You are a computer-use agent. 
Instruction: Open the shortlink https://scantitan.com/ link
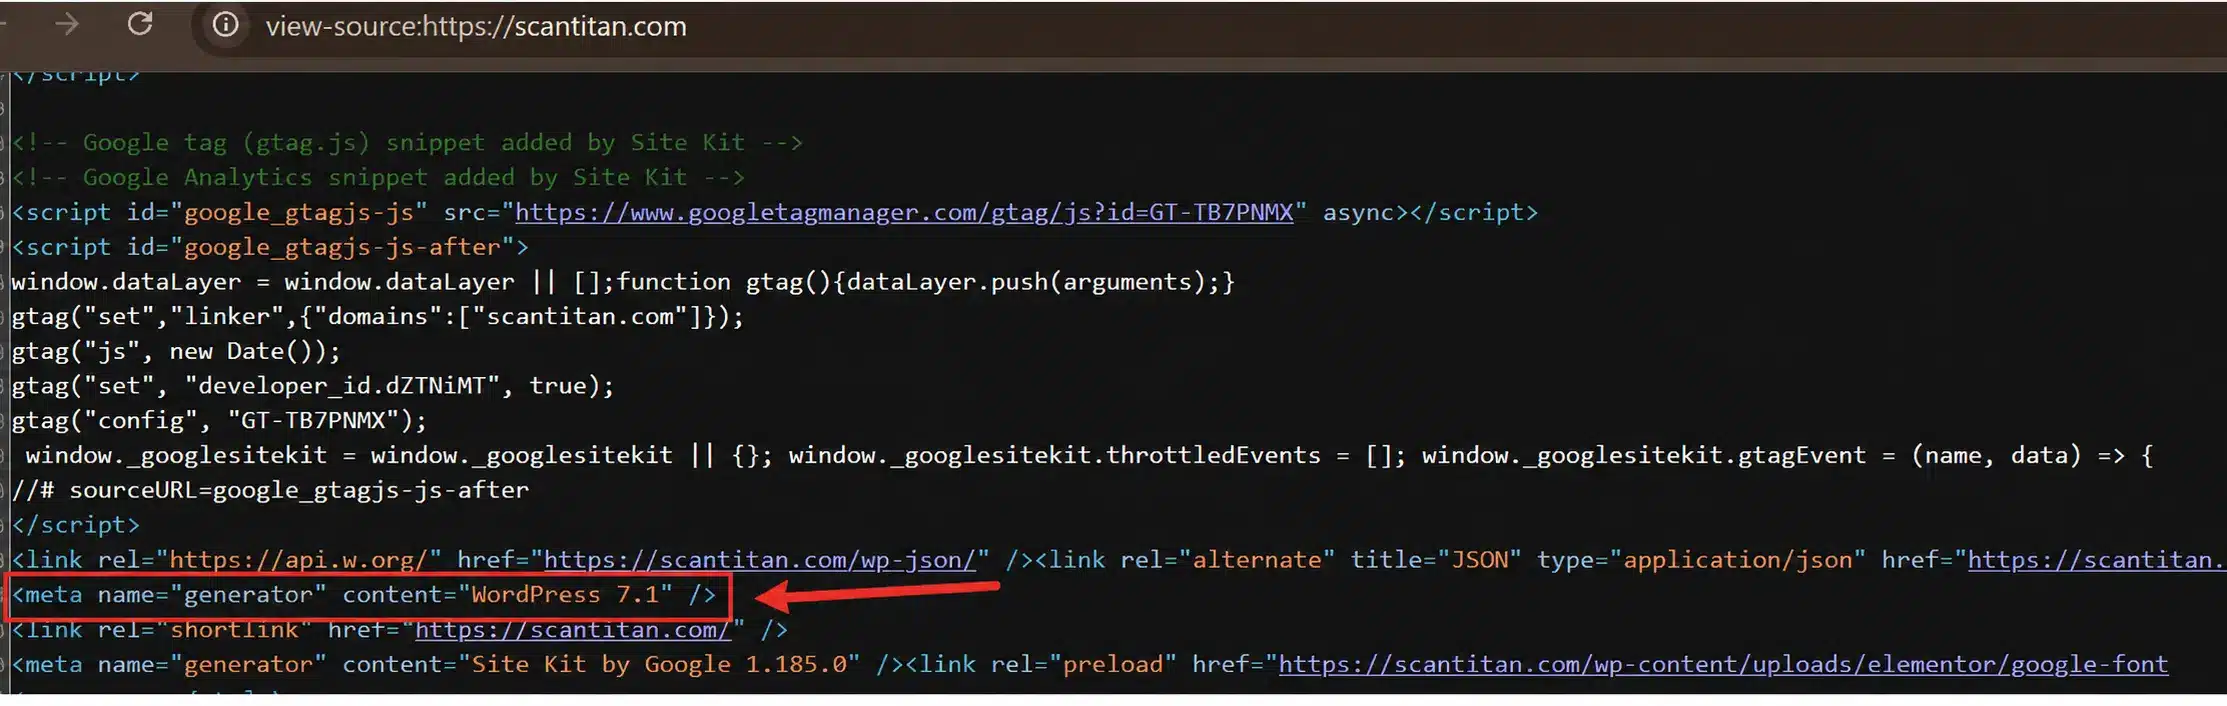(x=573, y=630)
